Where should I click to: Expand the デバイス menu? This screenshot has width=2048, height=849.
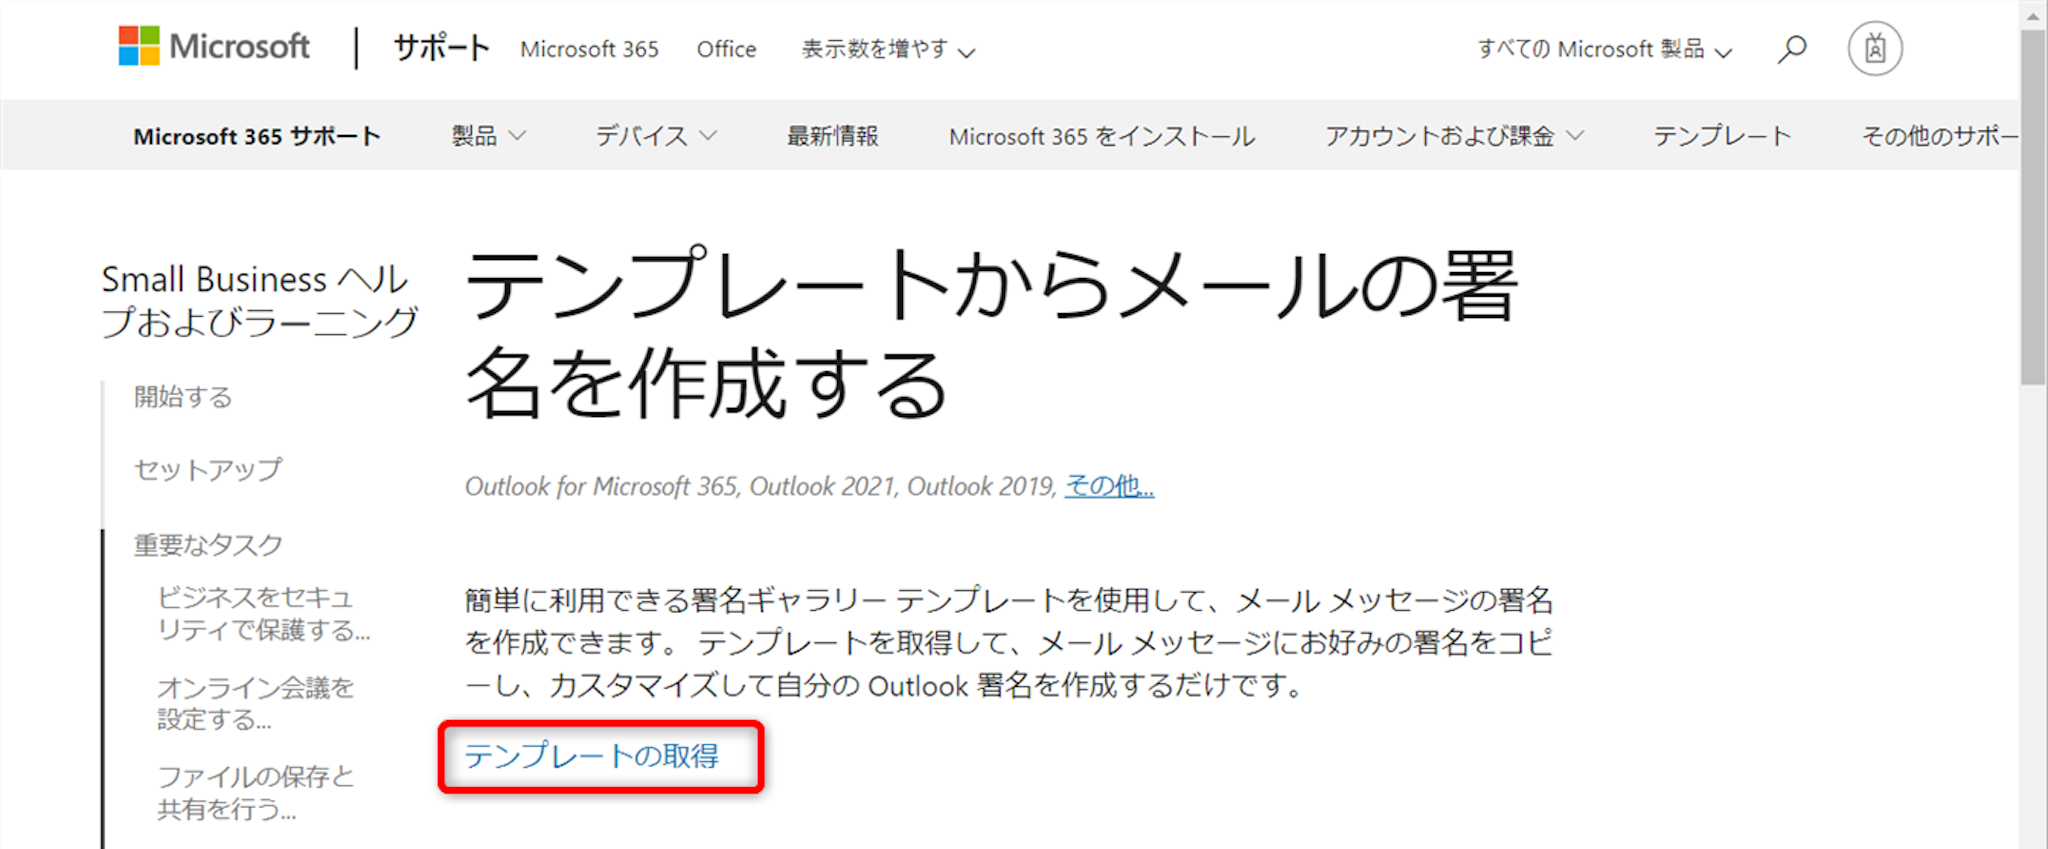(x=656, y=136)
